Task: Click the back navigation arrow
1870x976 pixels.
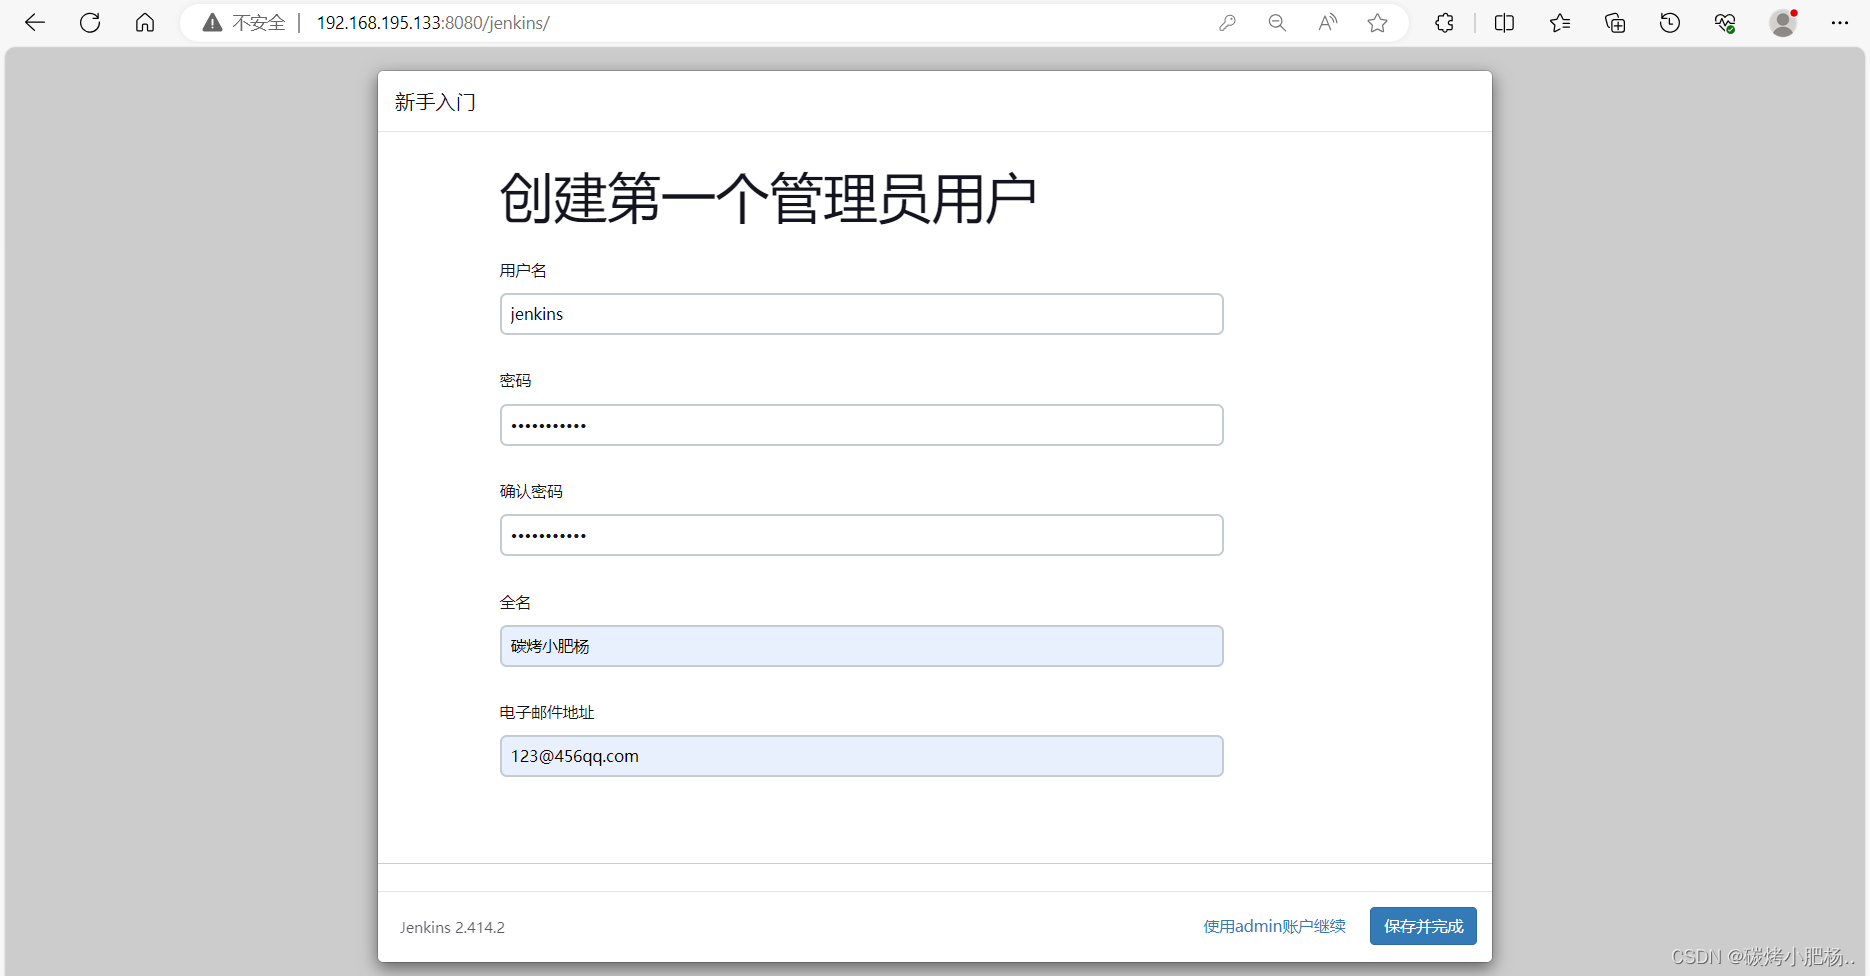Action: pos(34,22)
